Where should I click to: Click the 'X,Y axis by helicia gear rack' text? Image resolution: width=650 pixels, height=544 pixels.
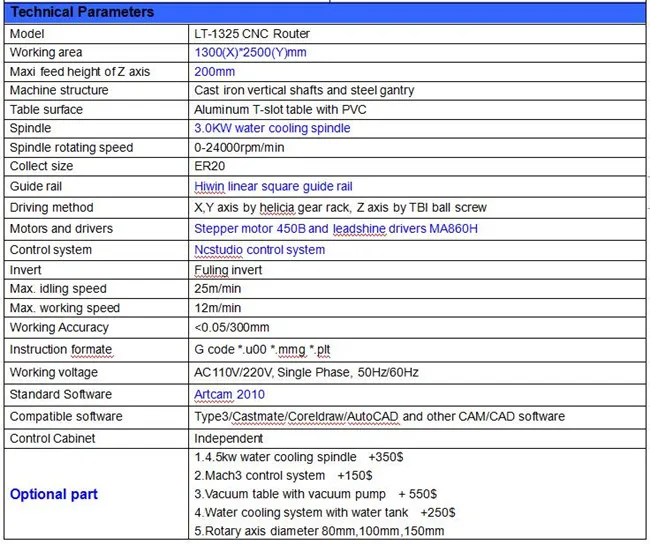click(272, 207)
